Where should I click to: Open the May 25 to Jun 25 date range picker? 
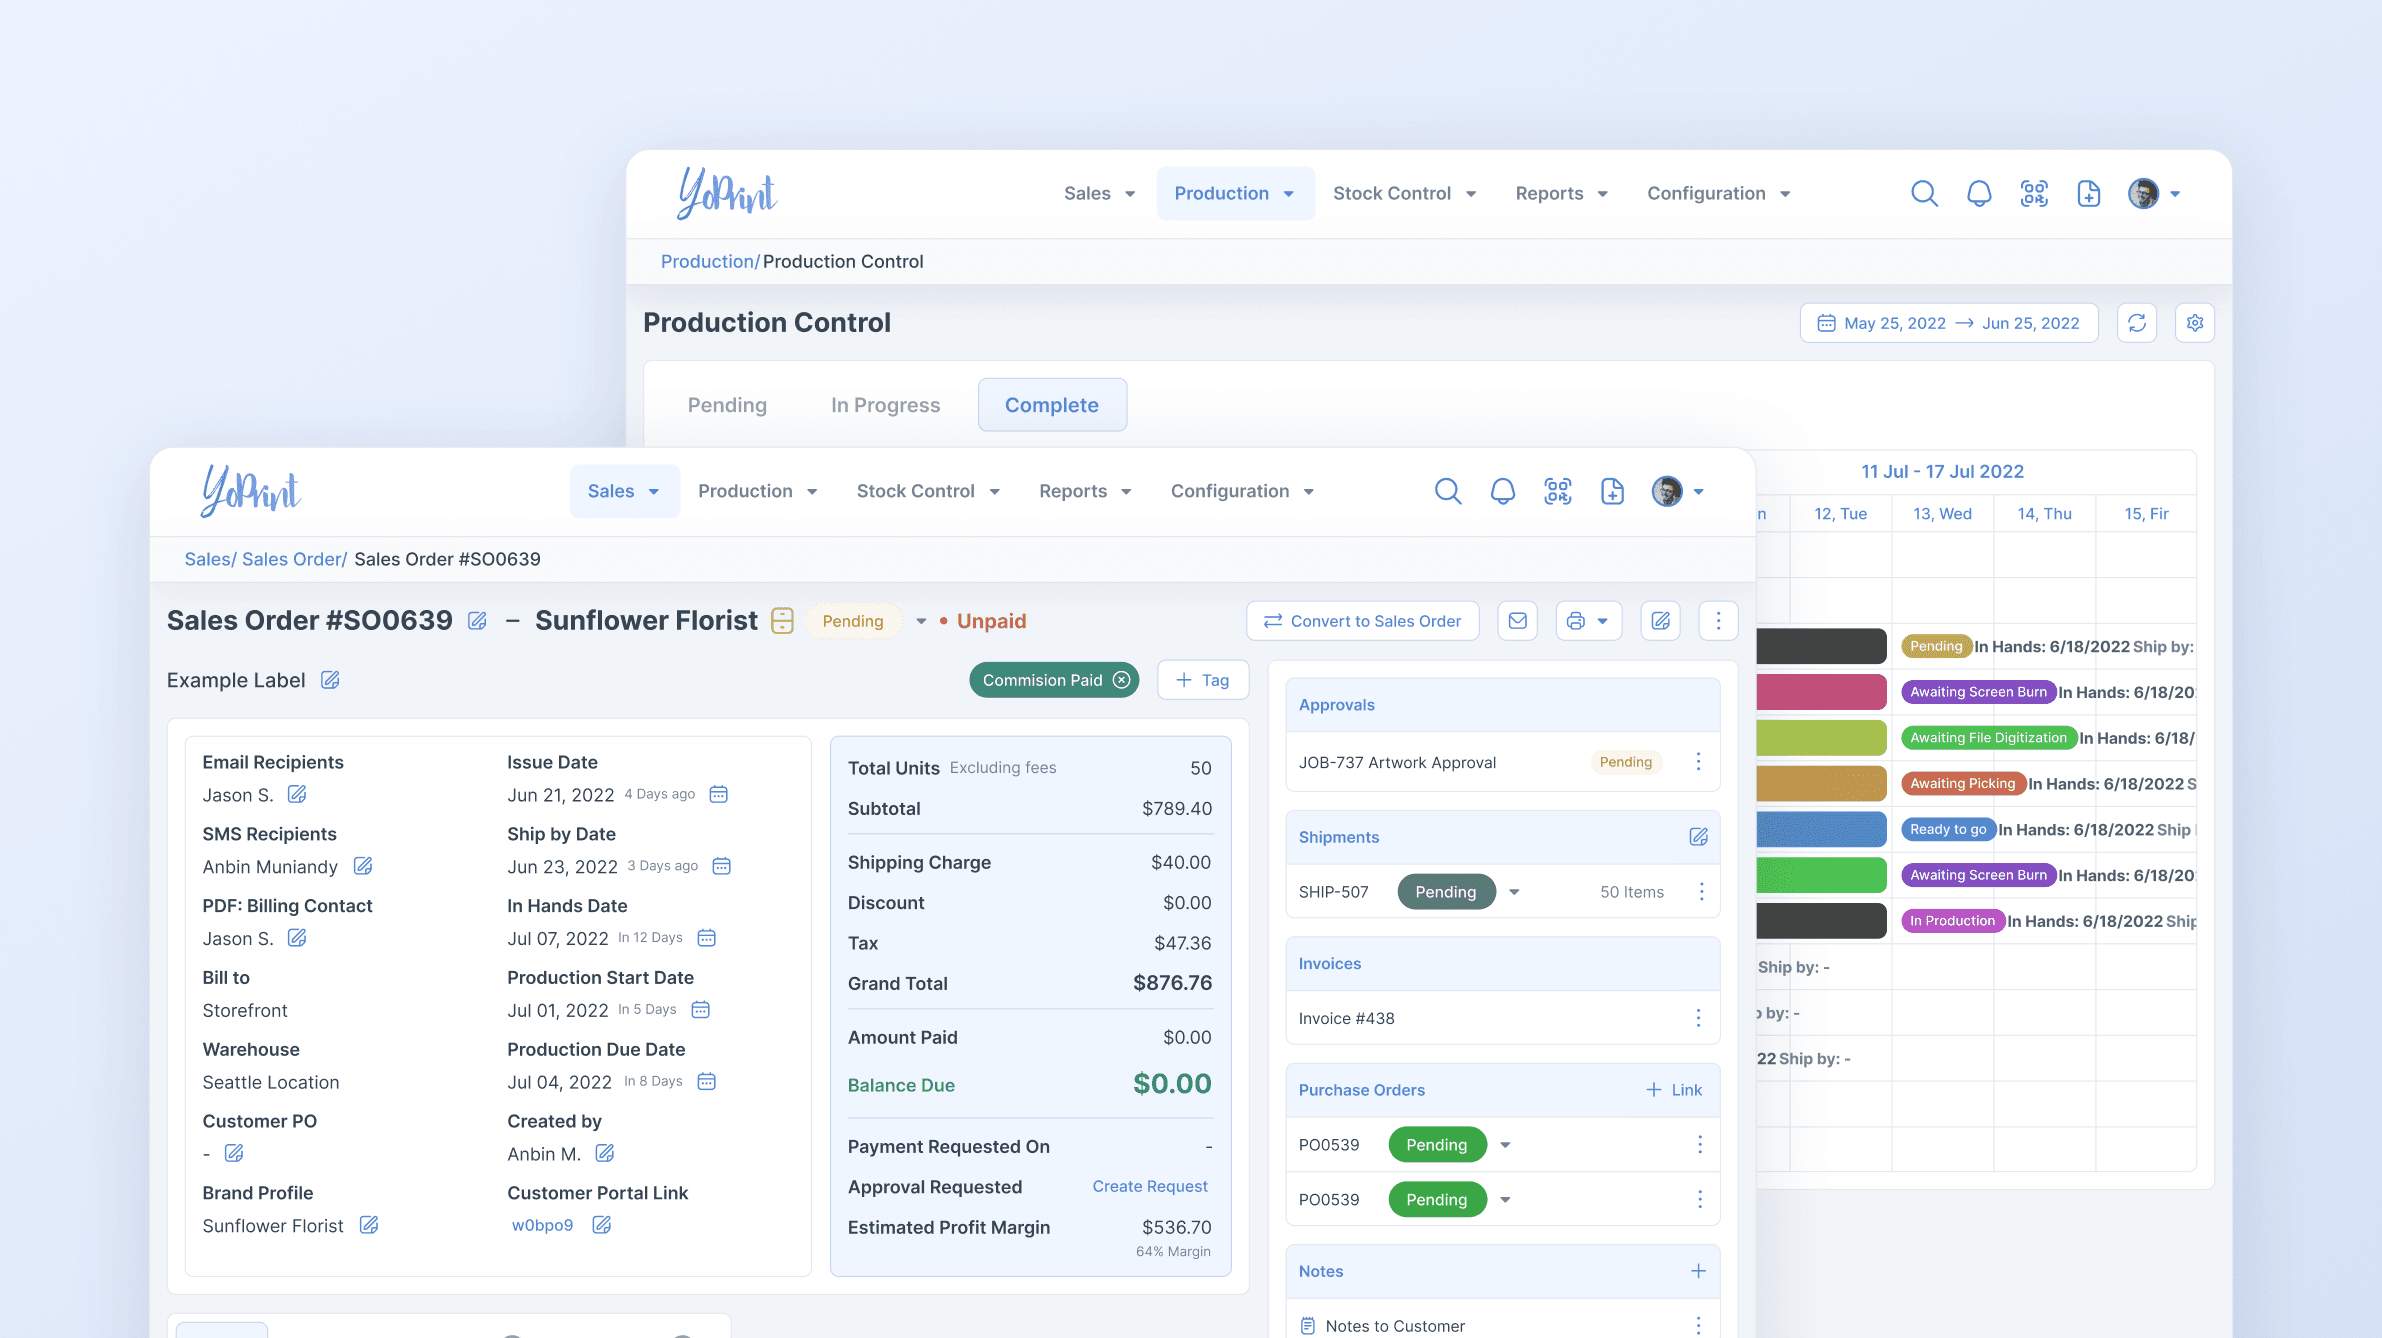[x=1948, y=322]
